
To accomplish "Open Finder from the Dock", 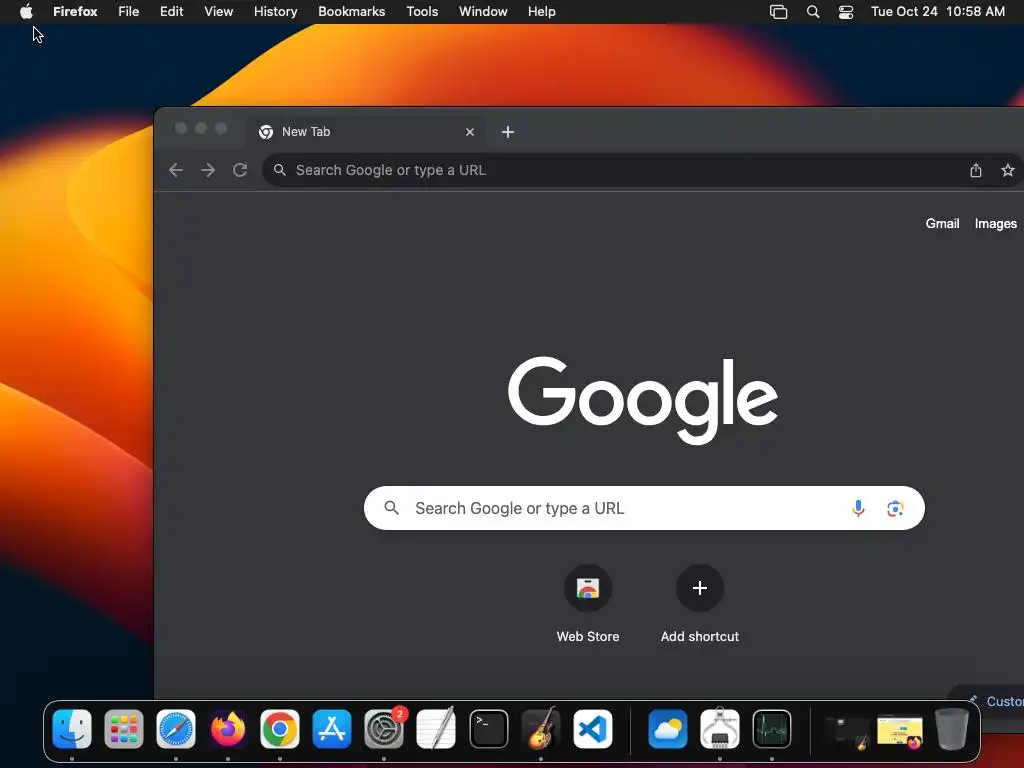I will 72,729.
